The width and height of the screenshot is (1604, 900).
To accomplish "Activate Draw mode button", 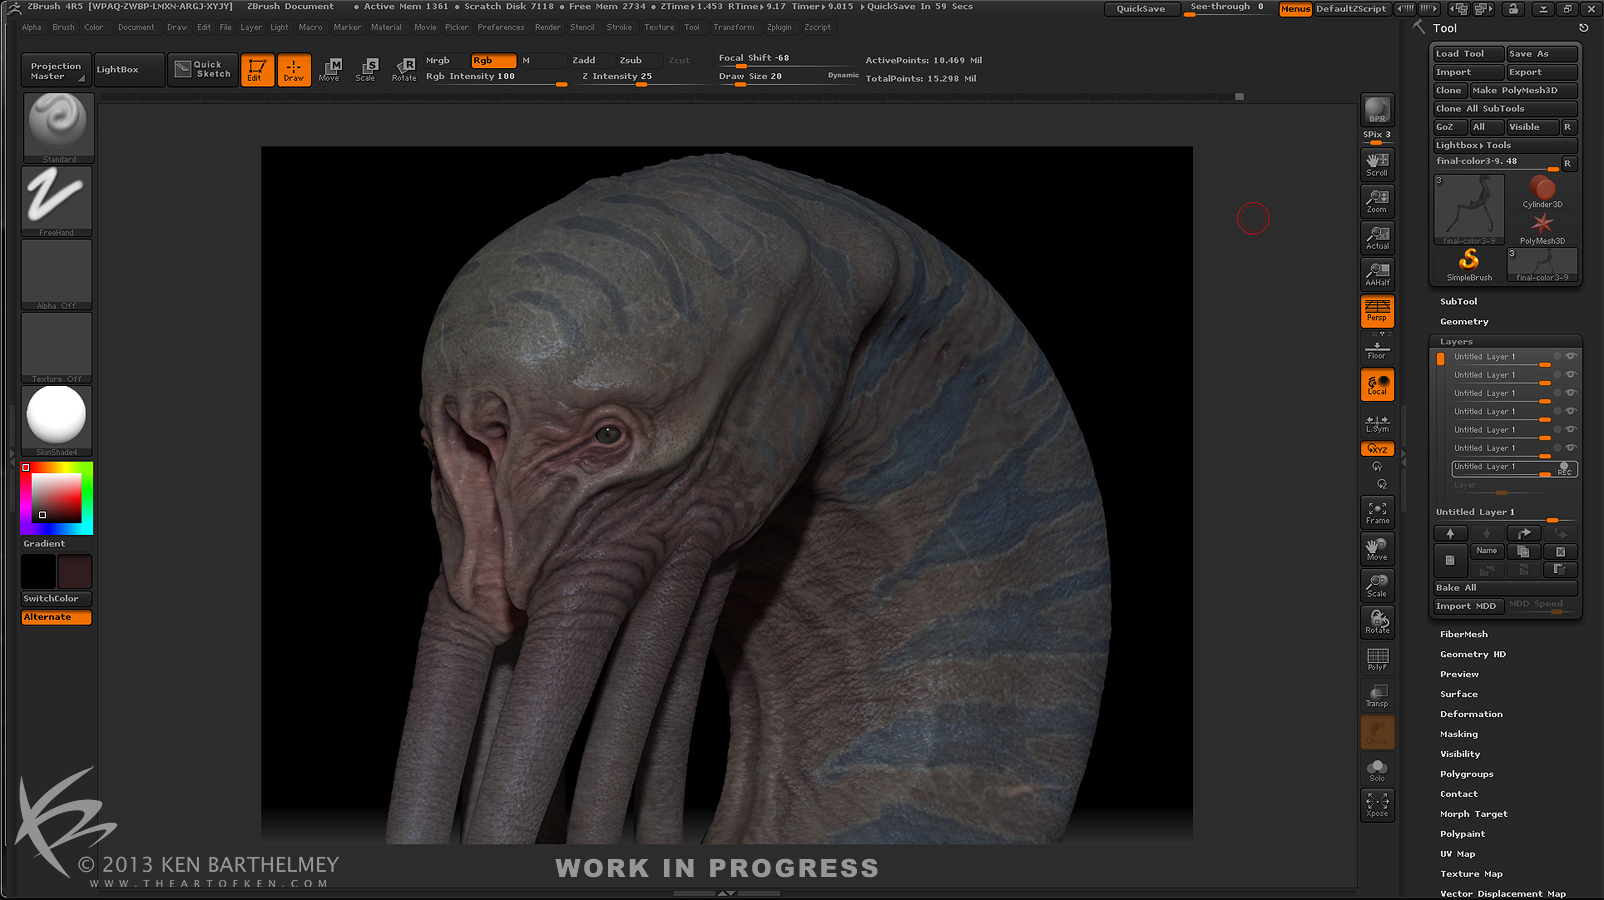I will [x=294, y=70].
